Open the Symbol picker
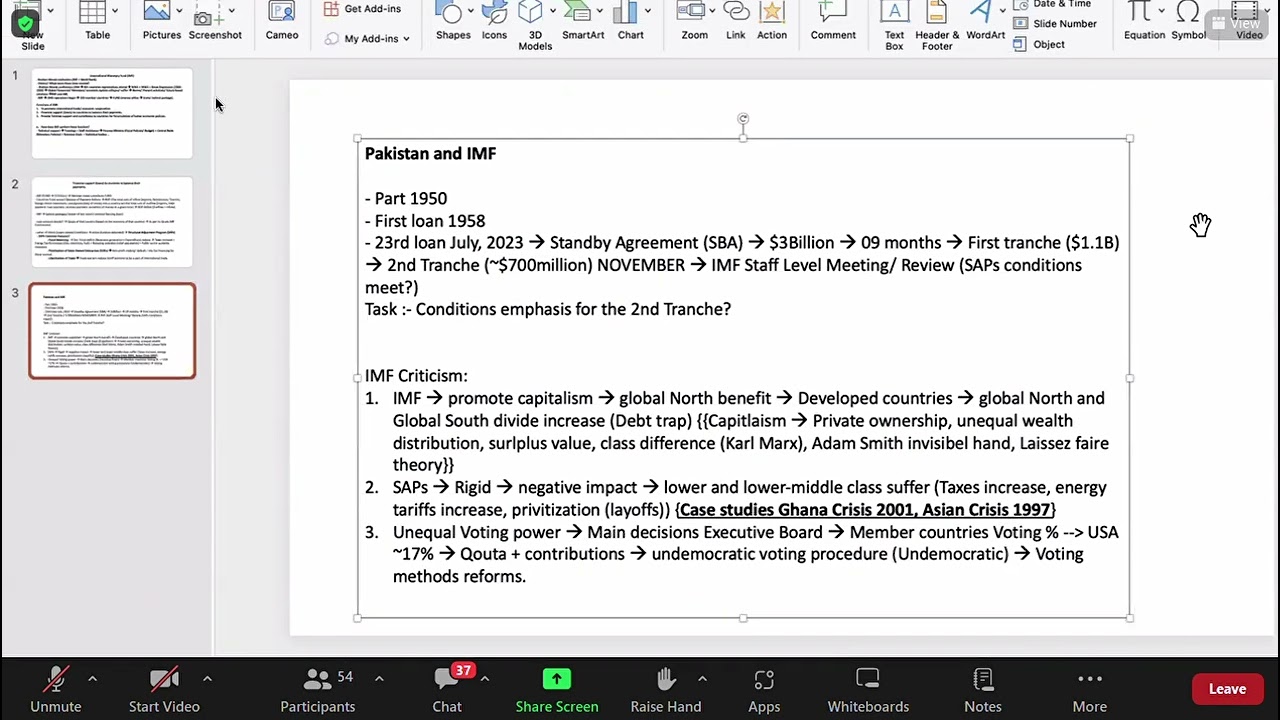Screen dimensions: 1280x720 coord(1188,20)
